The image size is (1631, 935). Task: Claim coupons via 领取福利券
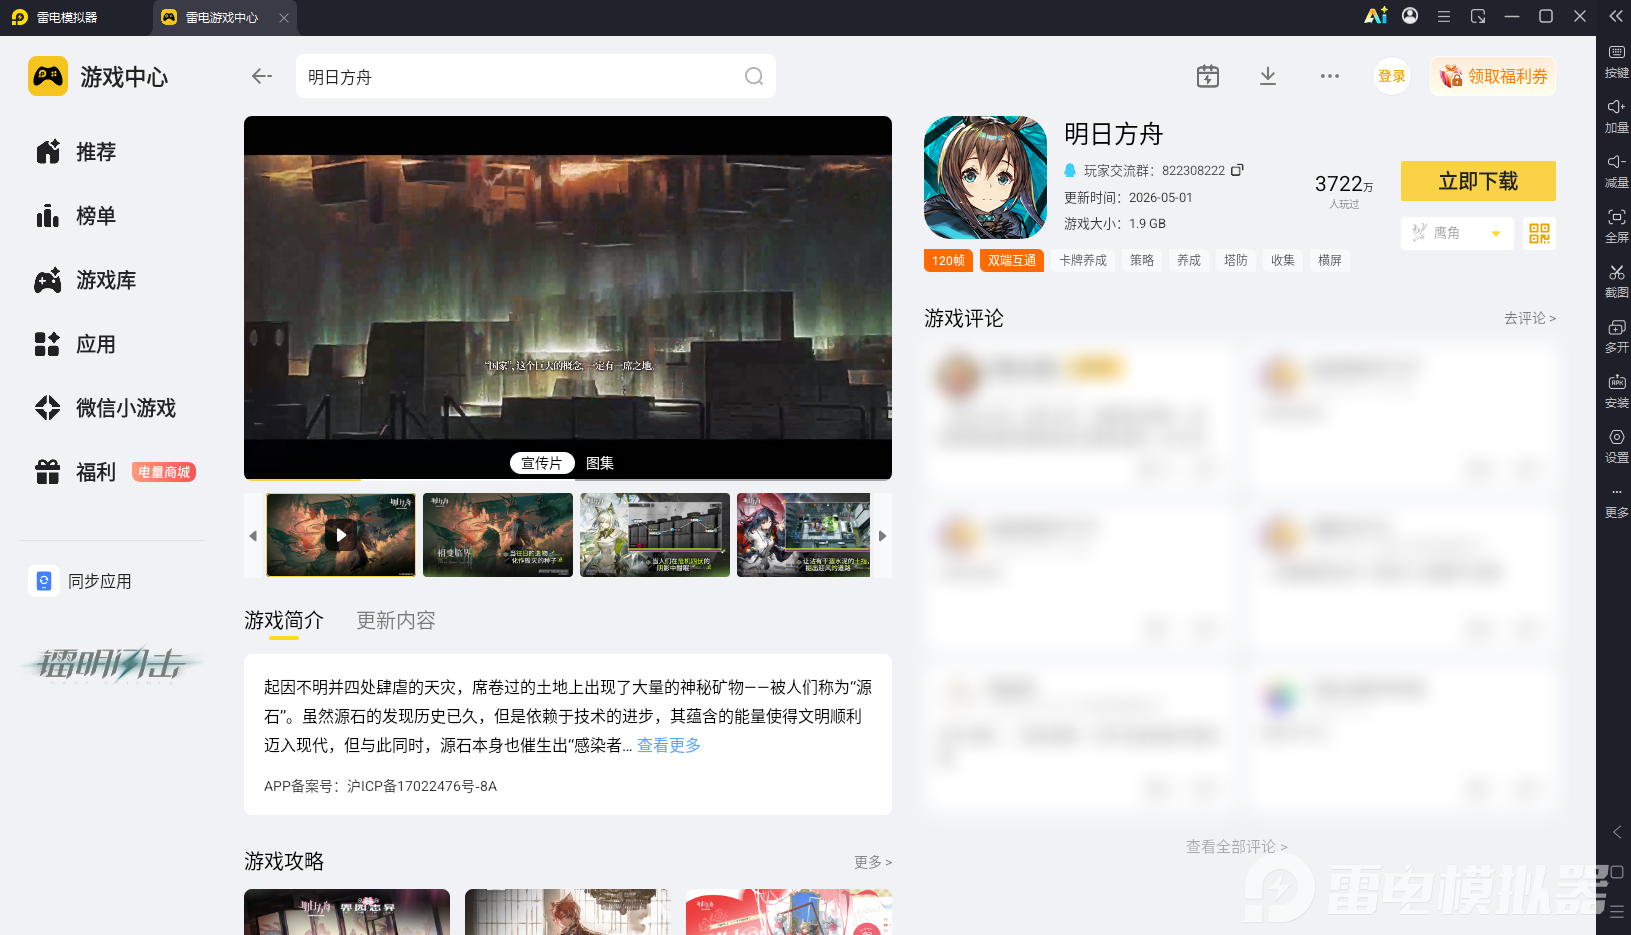click(x=1493, y=76)
